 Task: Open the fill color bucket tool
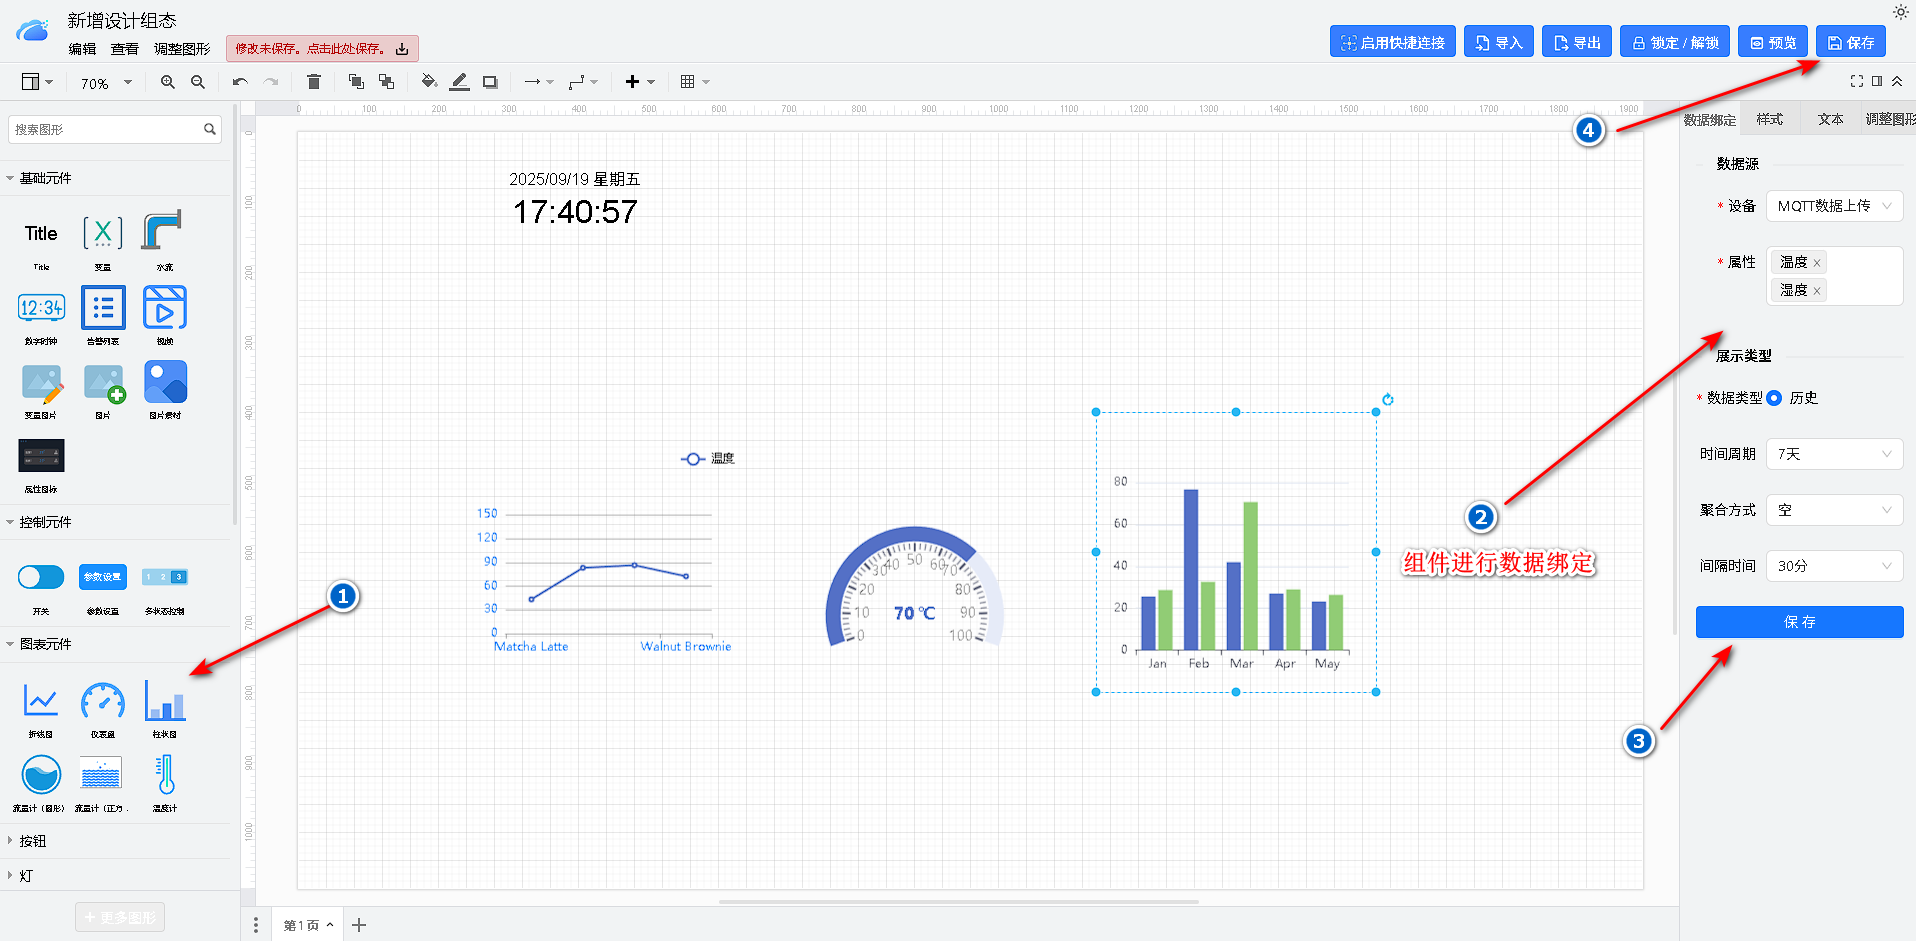click(x=429, y=82)
